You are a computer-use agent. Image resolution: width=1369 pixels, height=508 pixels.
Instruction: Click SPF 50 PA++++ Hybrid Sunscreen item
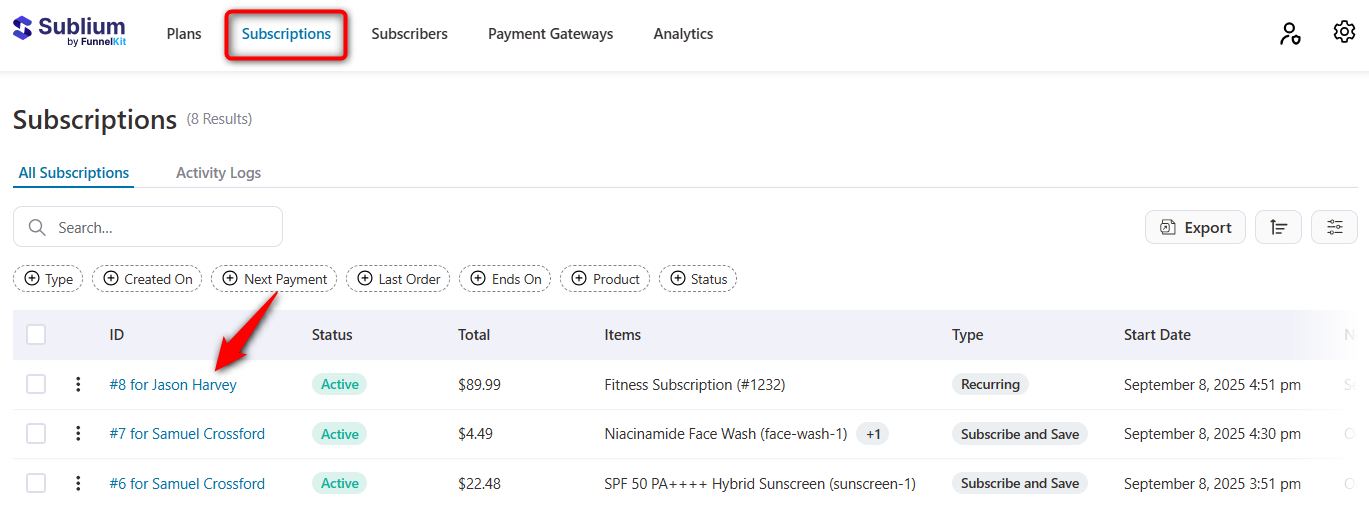coord(760,483)
